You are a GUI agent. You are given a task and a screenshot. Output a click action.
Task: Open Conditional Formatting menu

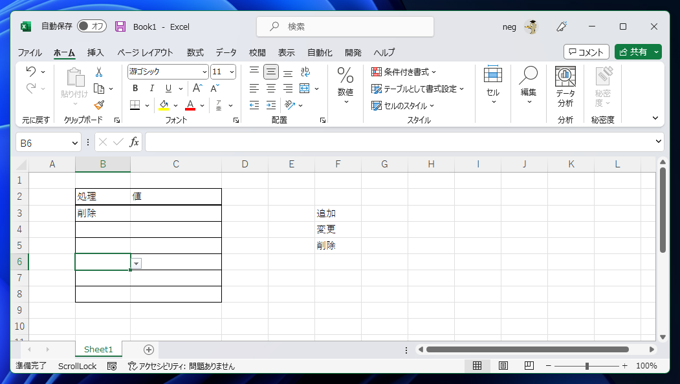tap(403, 72)
